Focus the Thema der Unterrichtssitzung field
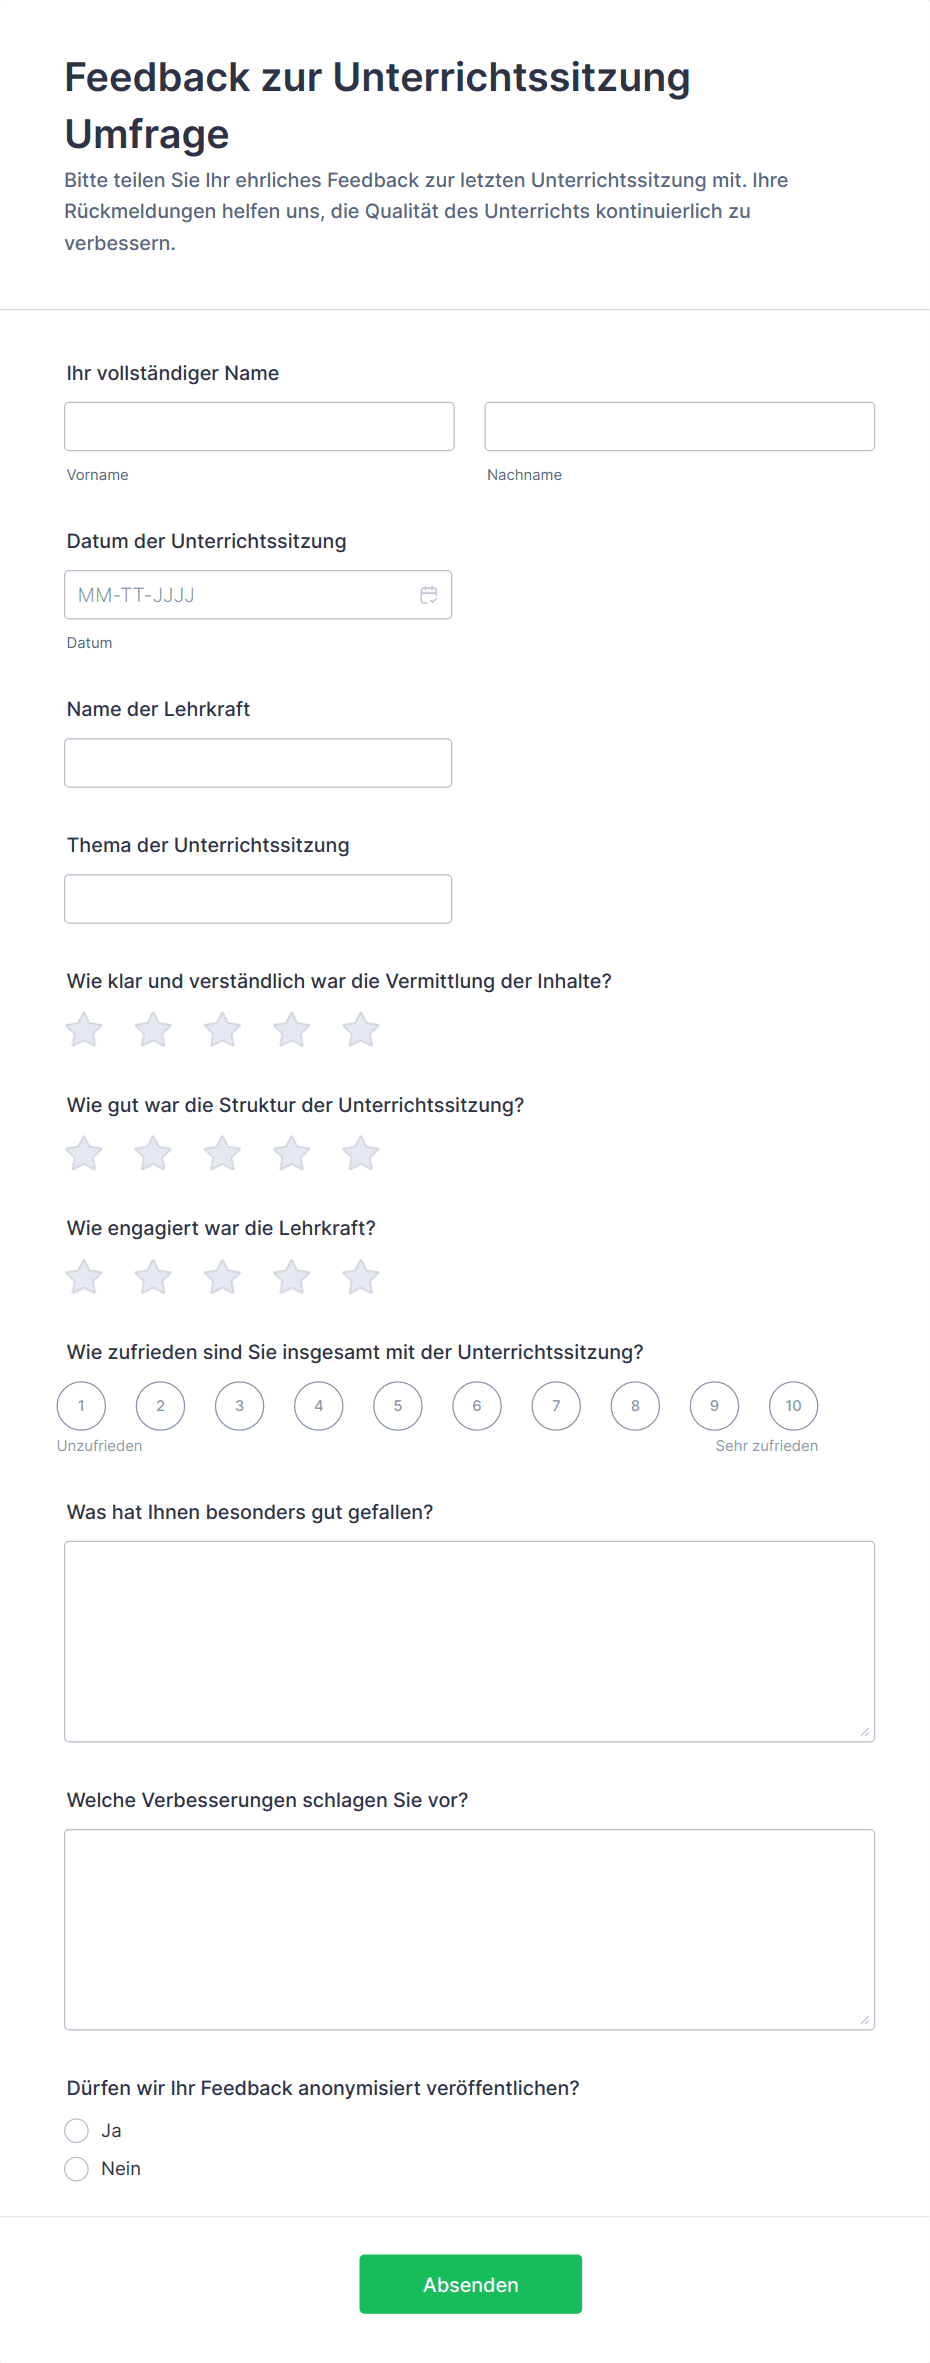This screenshot has height=2363, width=930. [258, 898]
